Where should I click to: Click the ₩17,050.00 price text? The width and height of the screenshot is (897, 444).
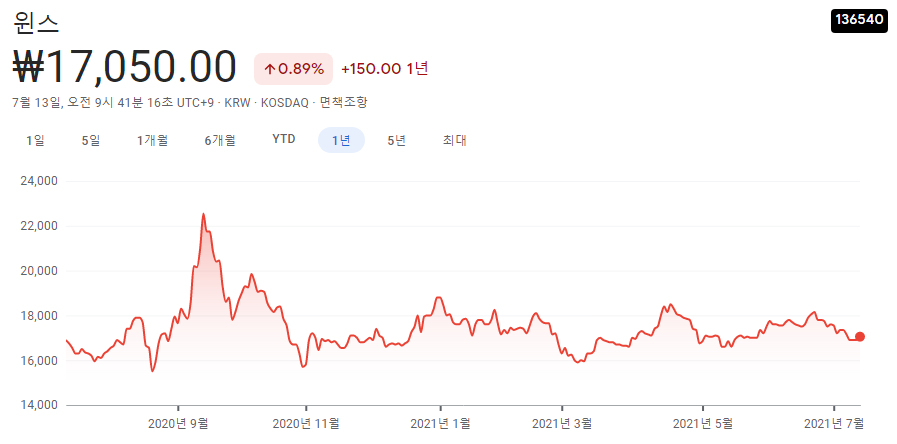tap(124, 68)
